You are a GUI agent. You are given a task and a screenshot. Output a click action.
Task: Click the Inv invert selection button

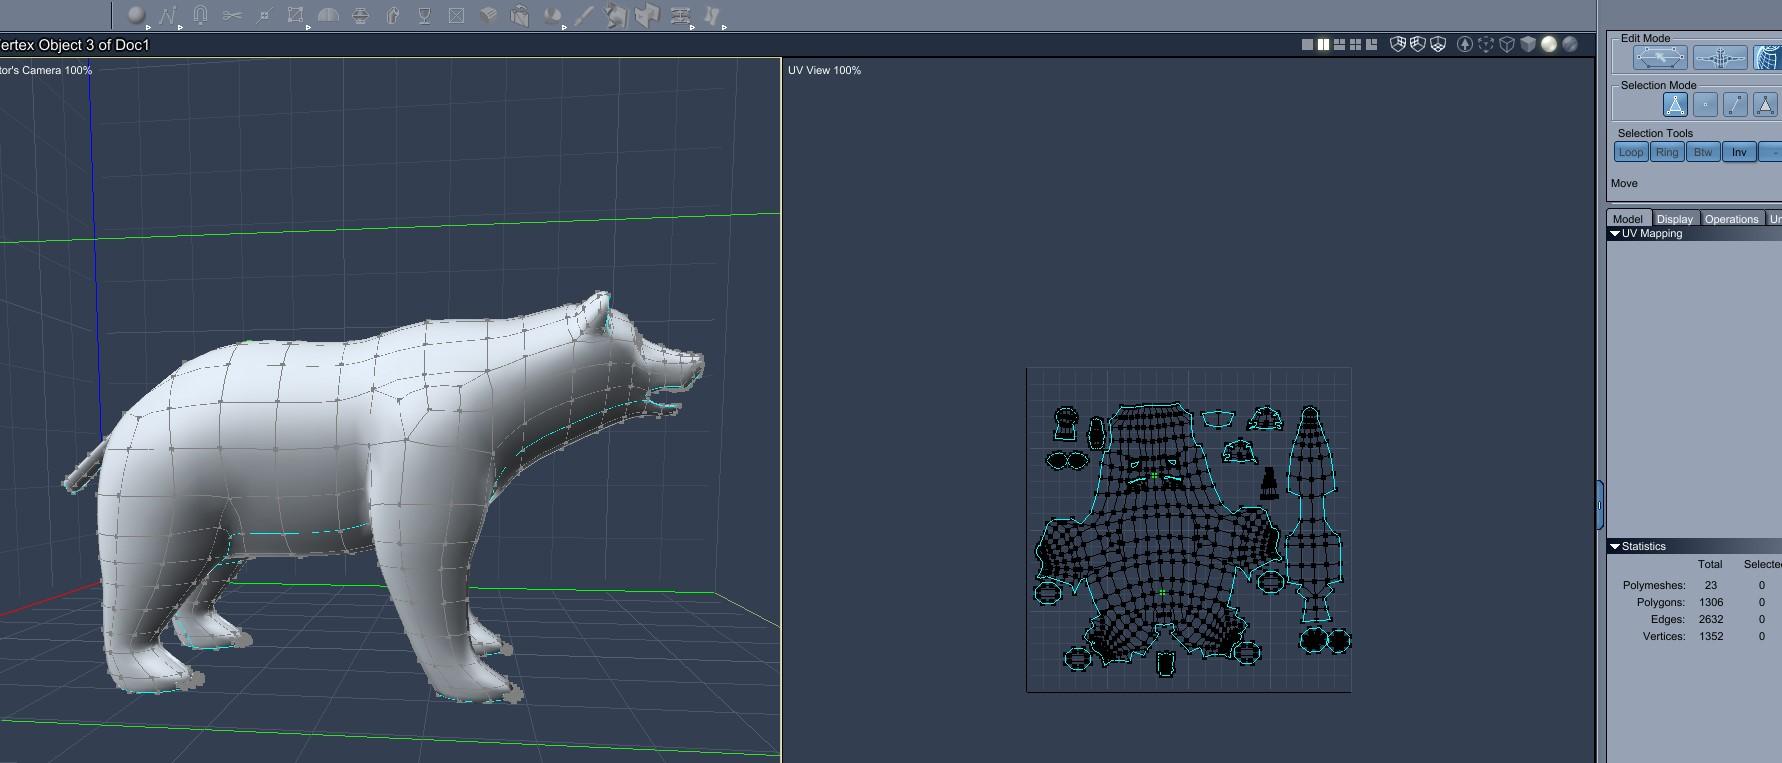click(x=1739, y=152)
